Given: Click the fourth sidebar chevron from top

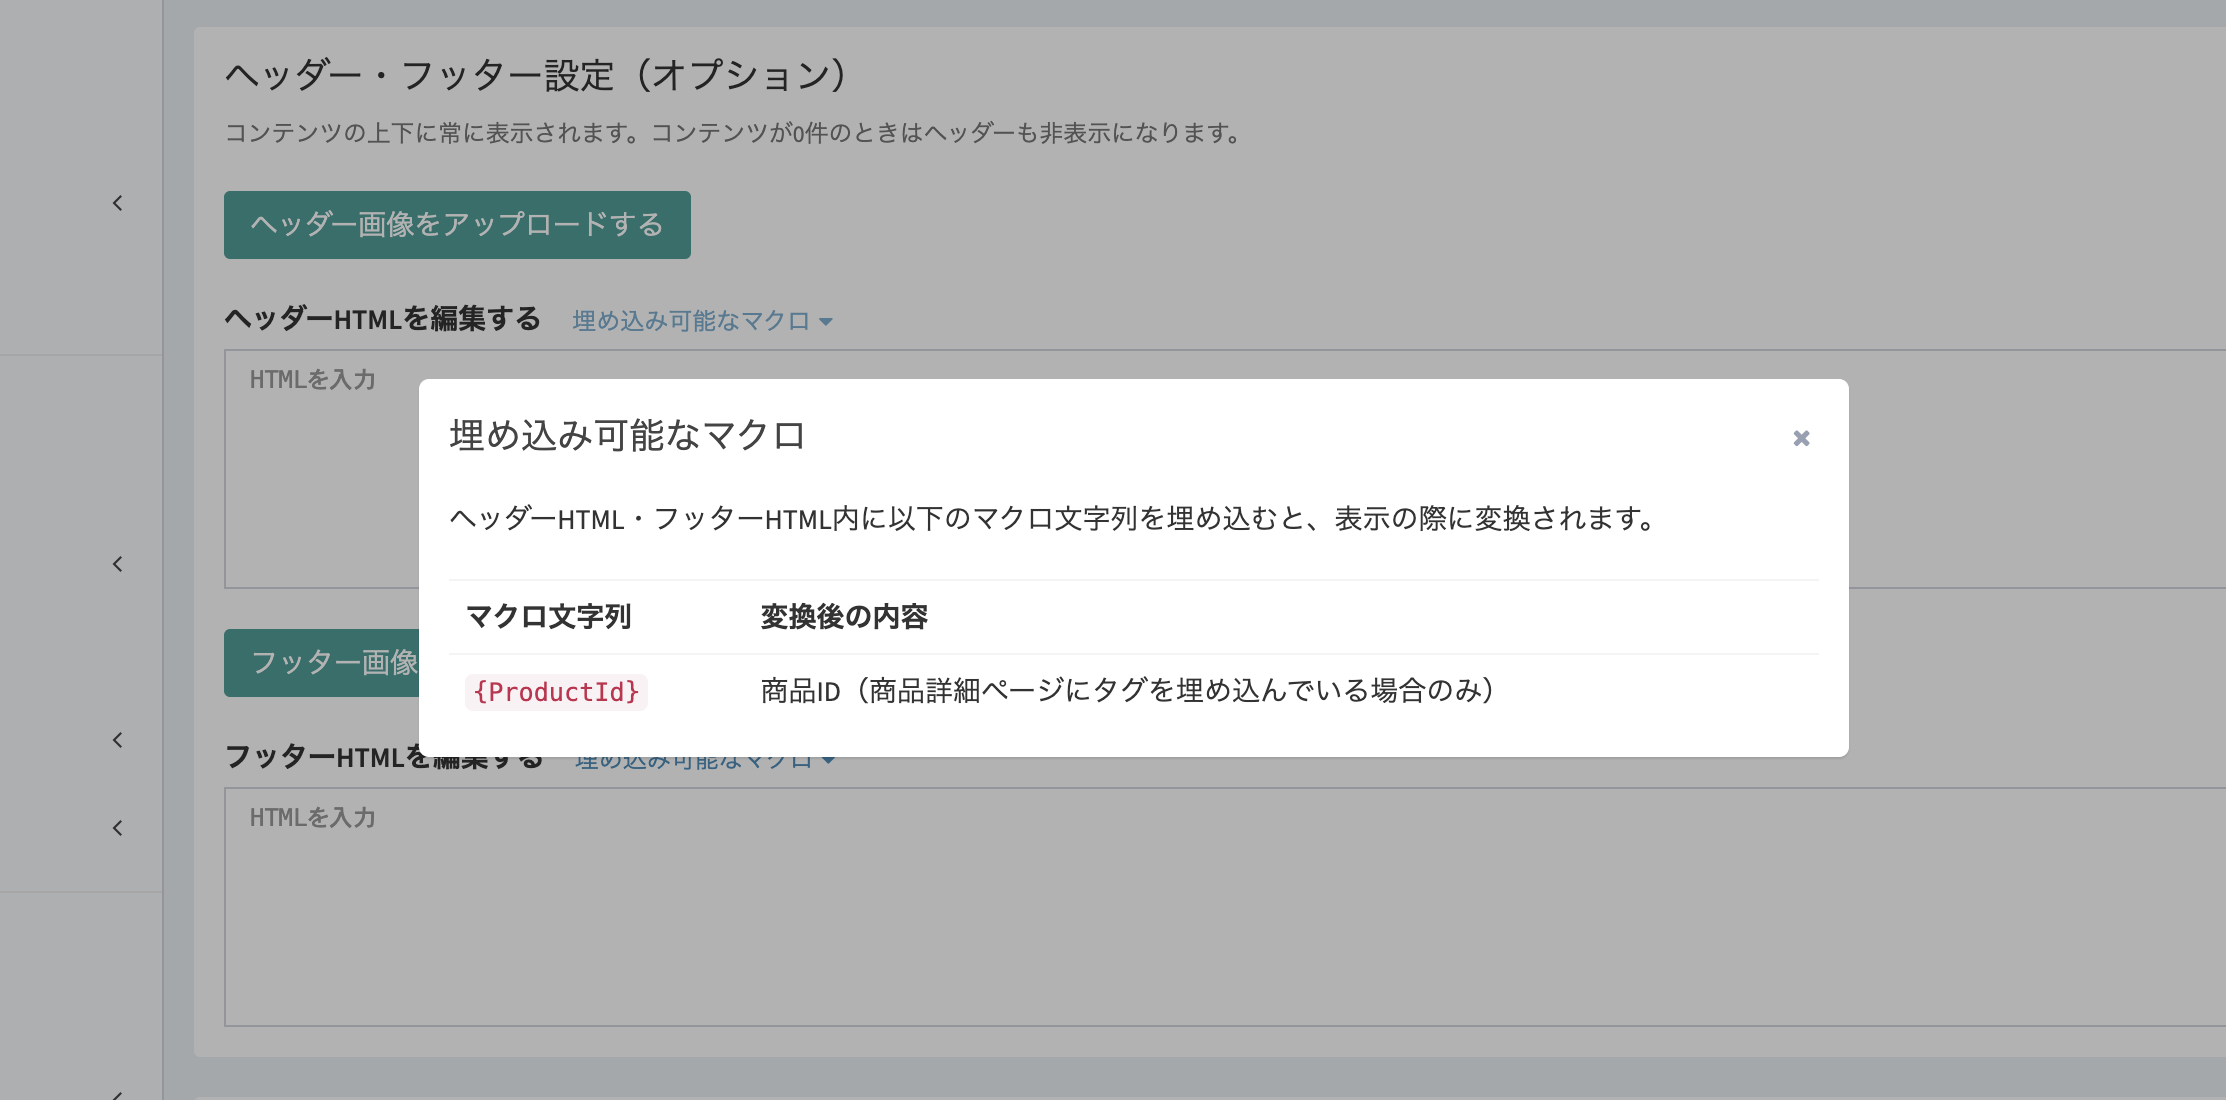Looking at the screenshot, I should tap(118, 828).
